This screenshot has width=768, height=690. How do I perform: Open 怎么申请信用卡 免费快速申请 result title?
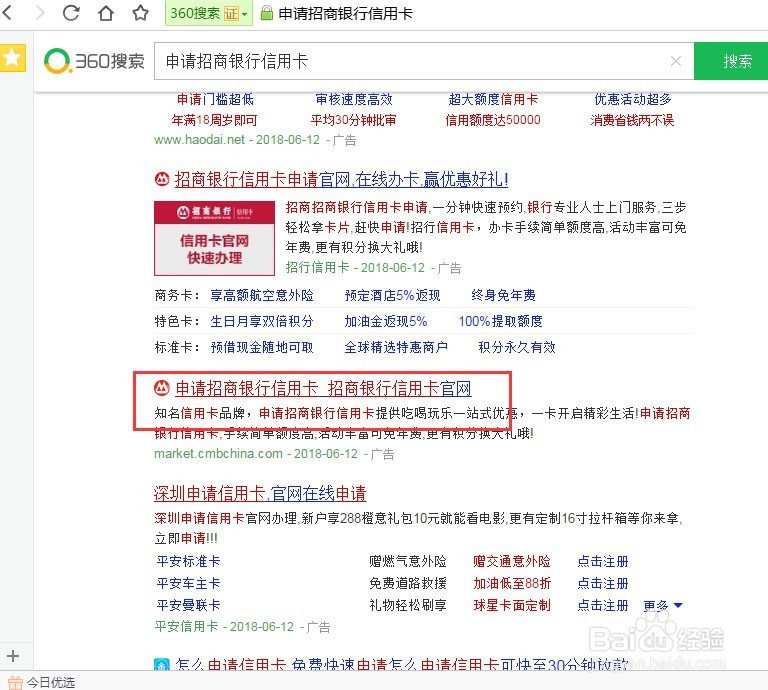tap(401, 665)
